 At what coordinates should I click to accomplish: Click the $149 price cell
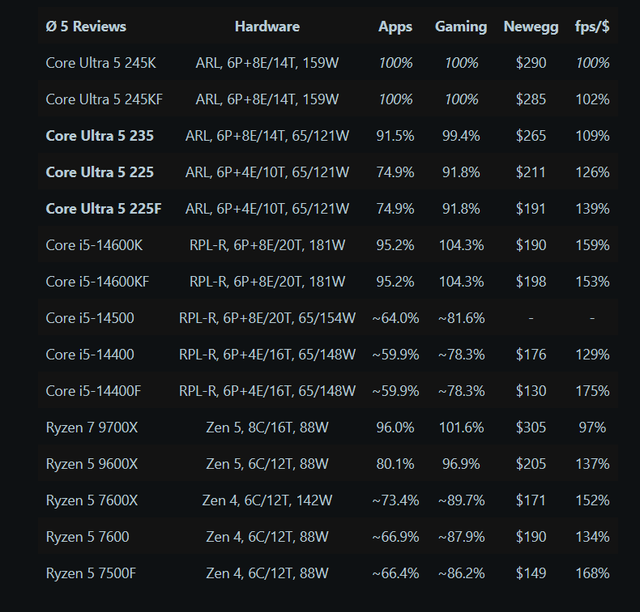click(x=531, y=573)
